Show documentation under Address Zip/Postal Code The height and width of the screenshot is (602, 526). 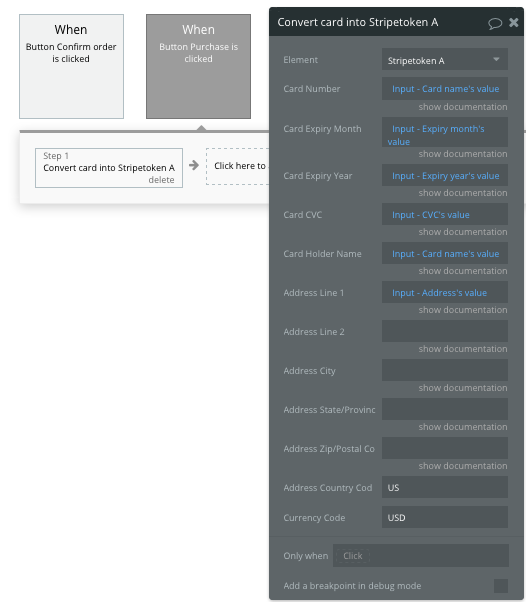(x=463, y=466)
